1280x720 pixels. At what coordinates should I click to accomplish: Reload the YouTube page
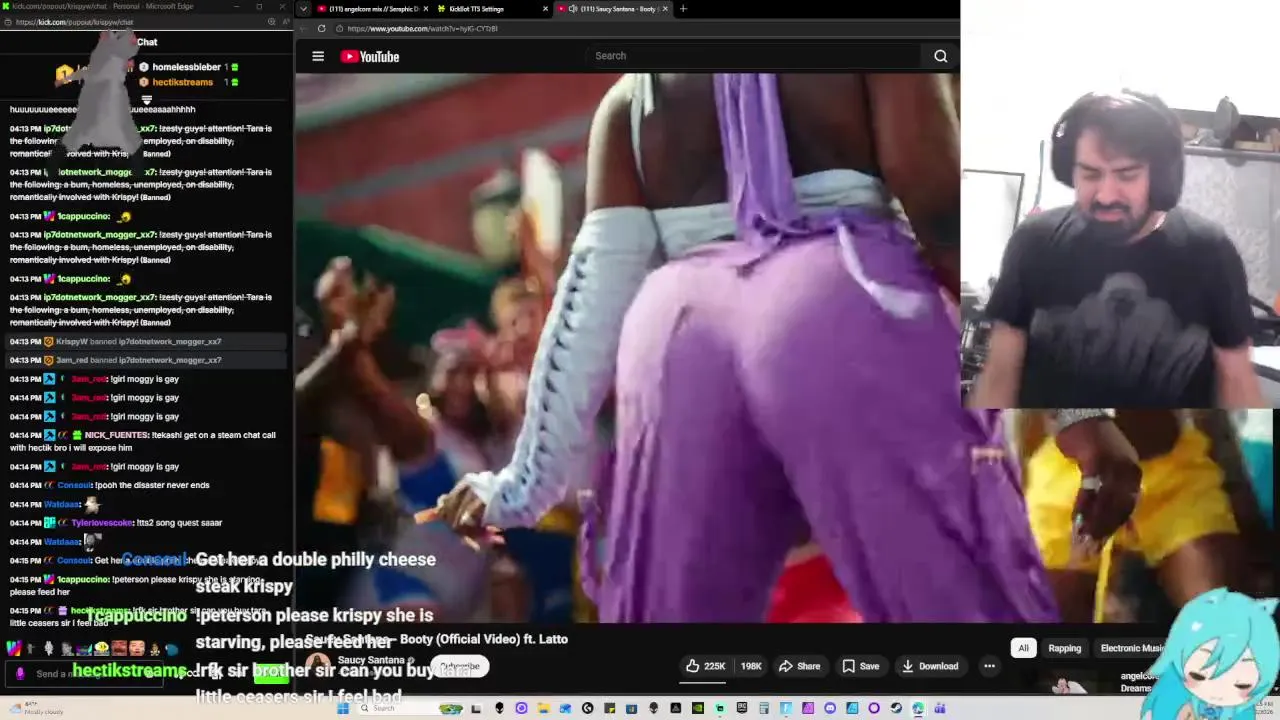(x=321, y=28)
